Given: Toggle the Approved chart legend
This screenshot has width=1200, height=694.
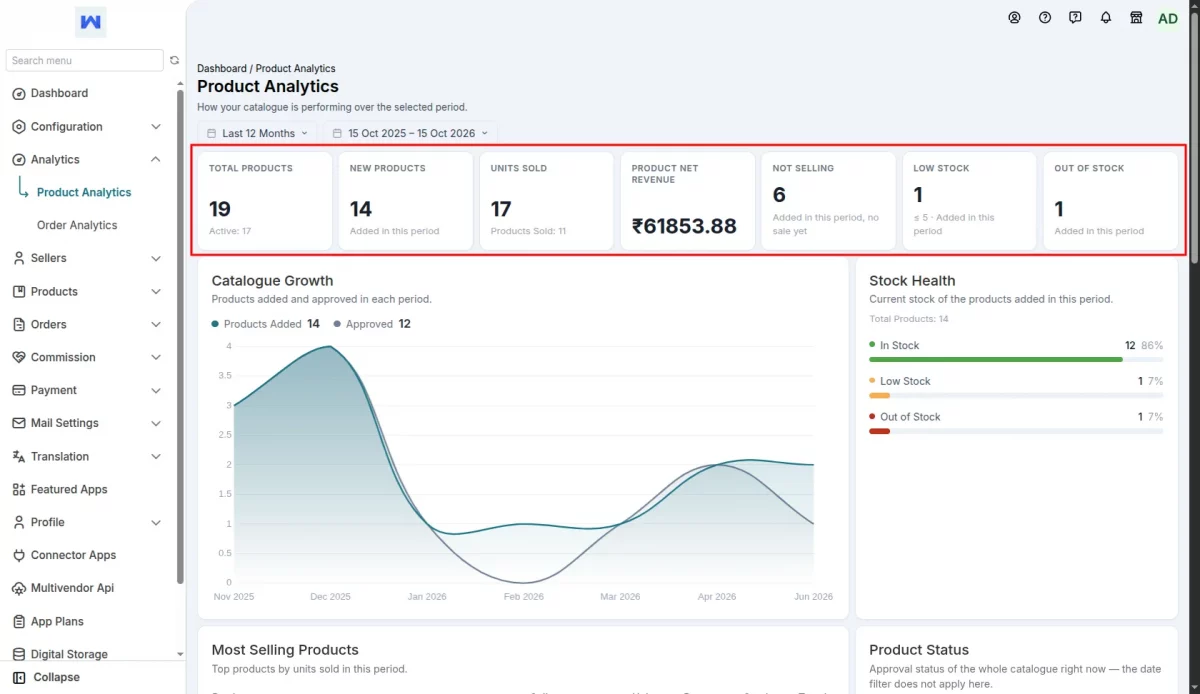Looking at the screenshot, I should (372, 324).
